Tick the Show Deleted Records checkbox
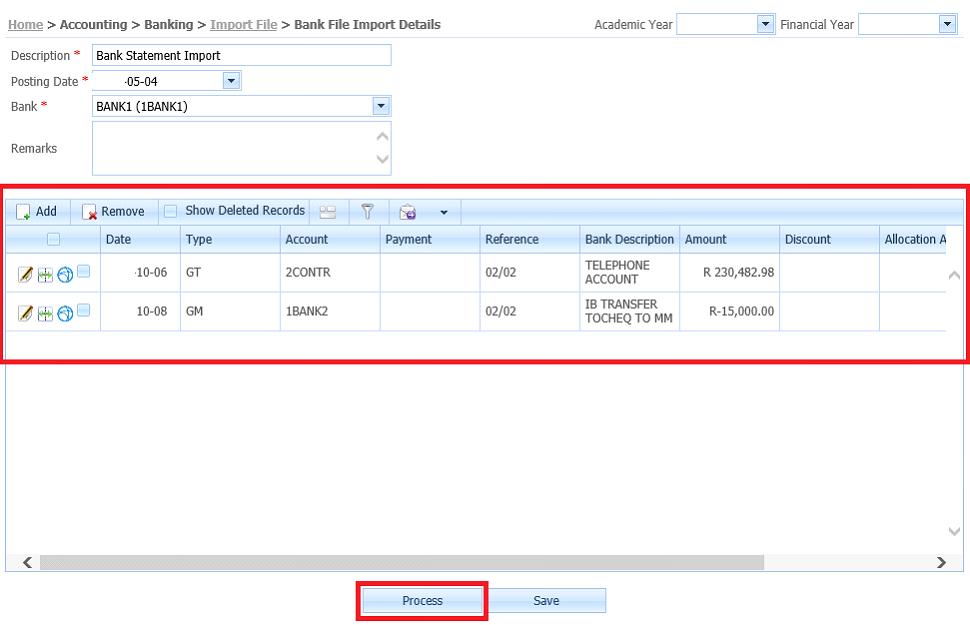The width and height of the screenshot is (970, 625). point(170,211)
